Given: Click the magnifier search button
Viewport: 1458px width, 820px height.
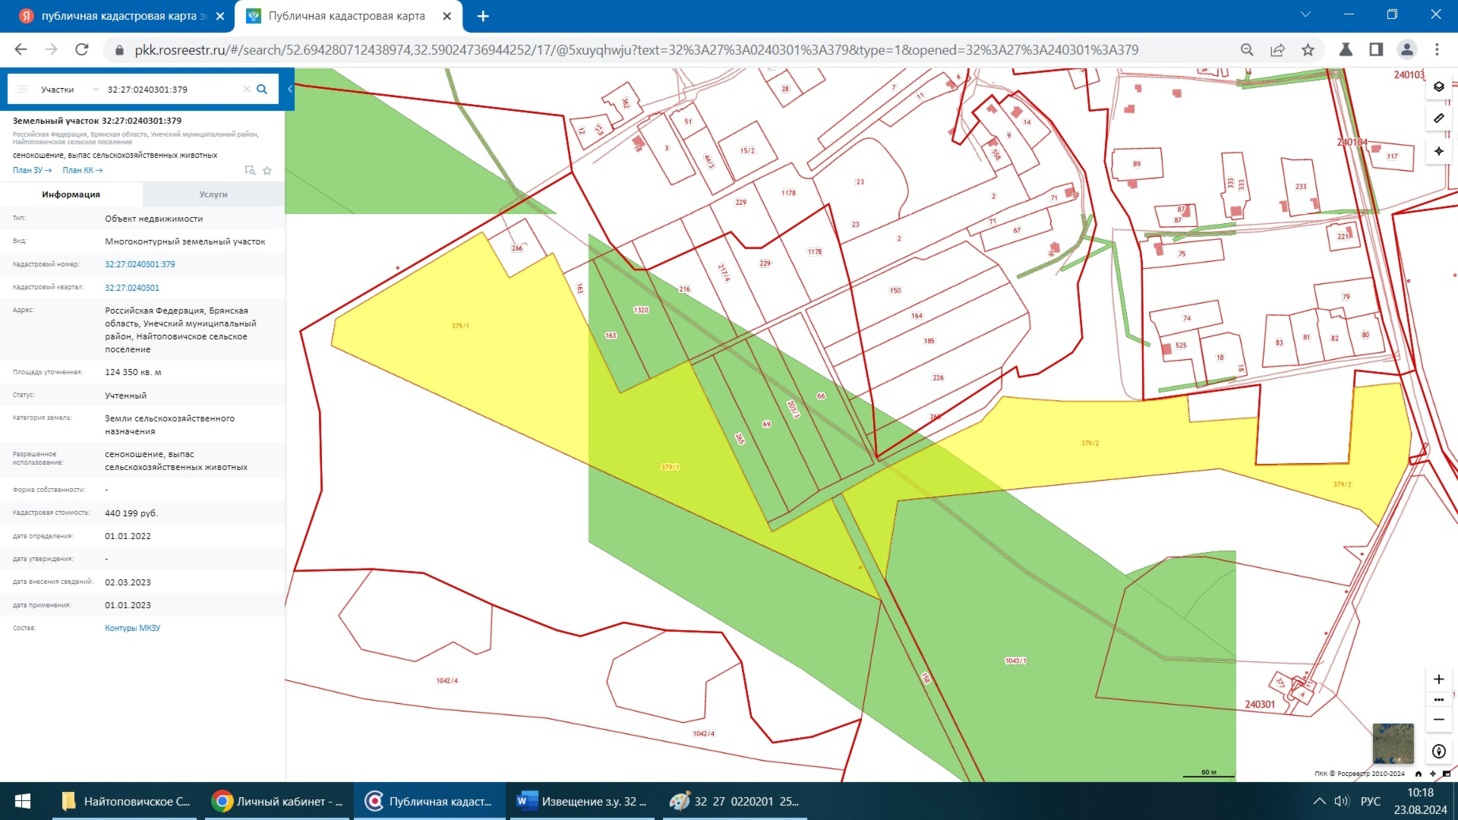Looking at the screenshot, I should click(x=262, y=89).
